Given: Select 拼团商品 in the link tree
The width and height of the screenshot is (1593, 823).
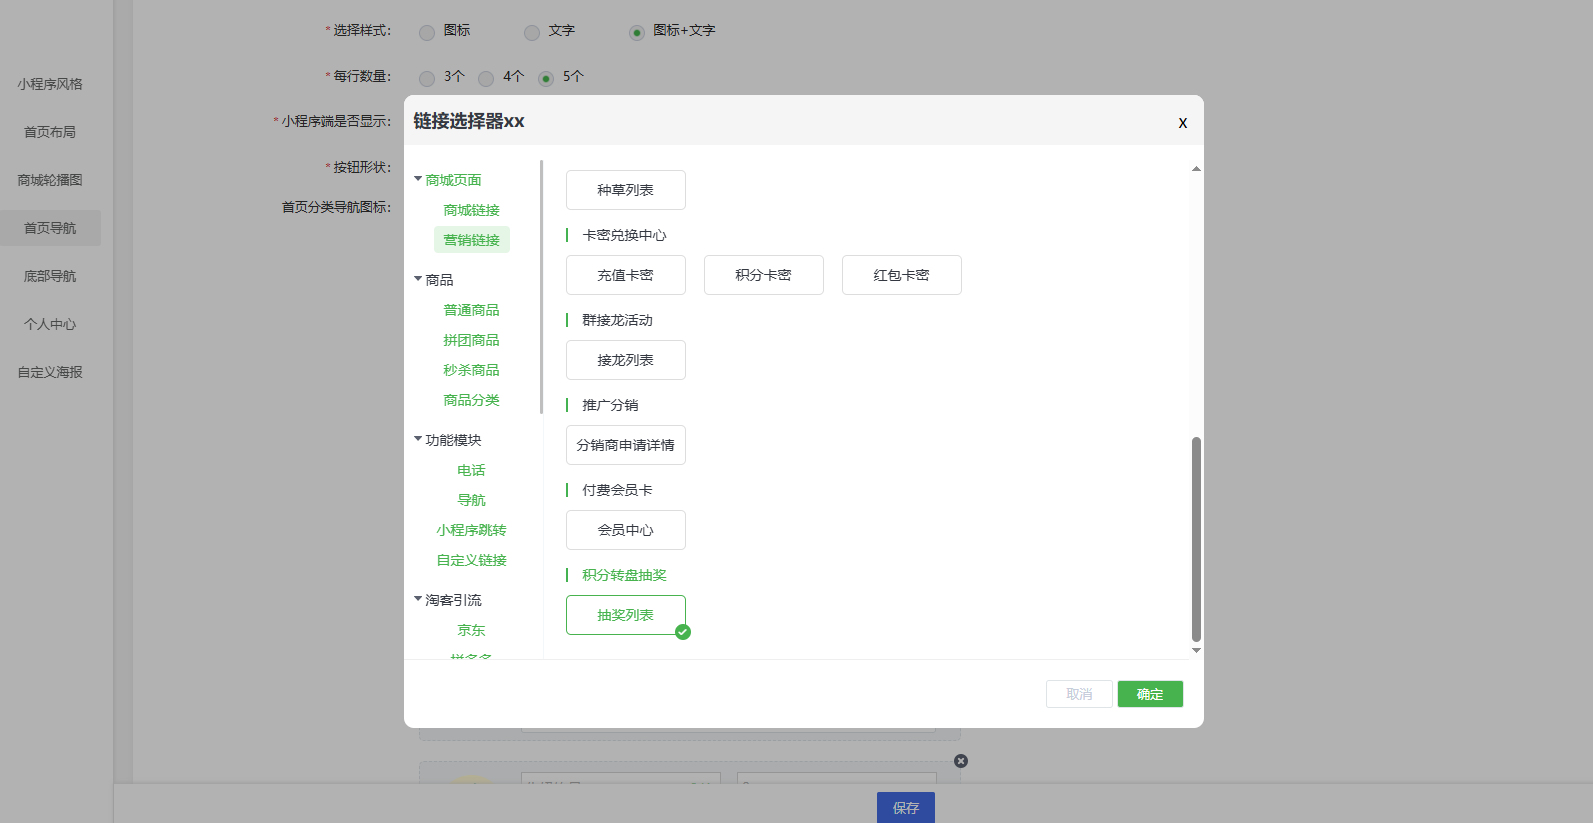Looking at the screenshot, I should (471, 340).
